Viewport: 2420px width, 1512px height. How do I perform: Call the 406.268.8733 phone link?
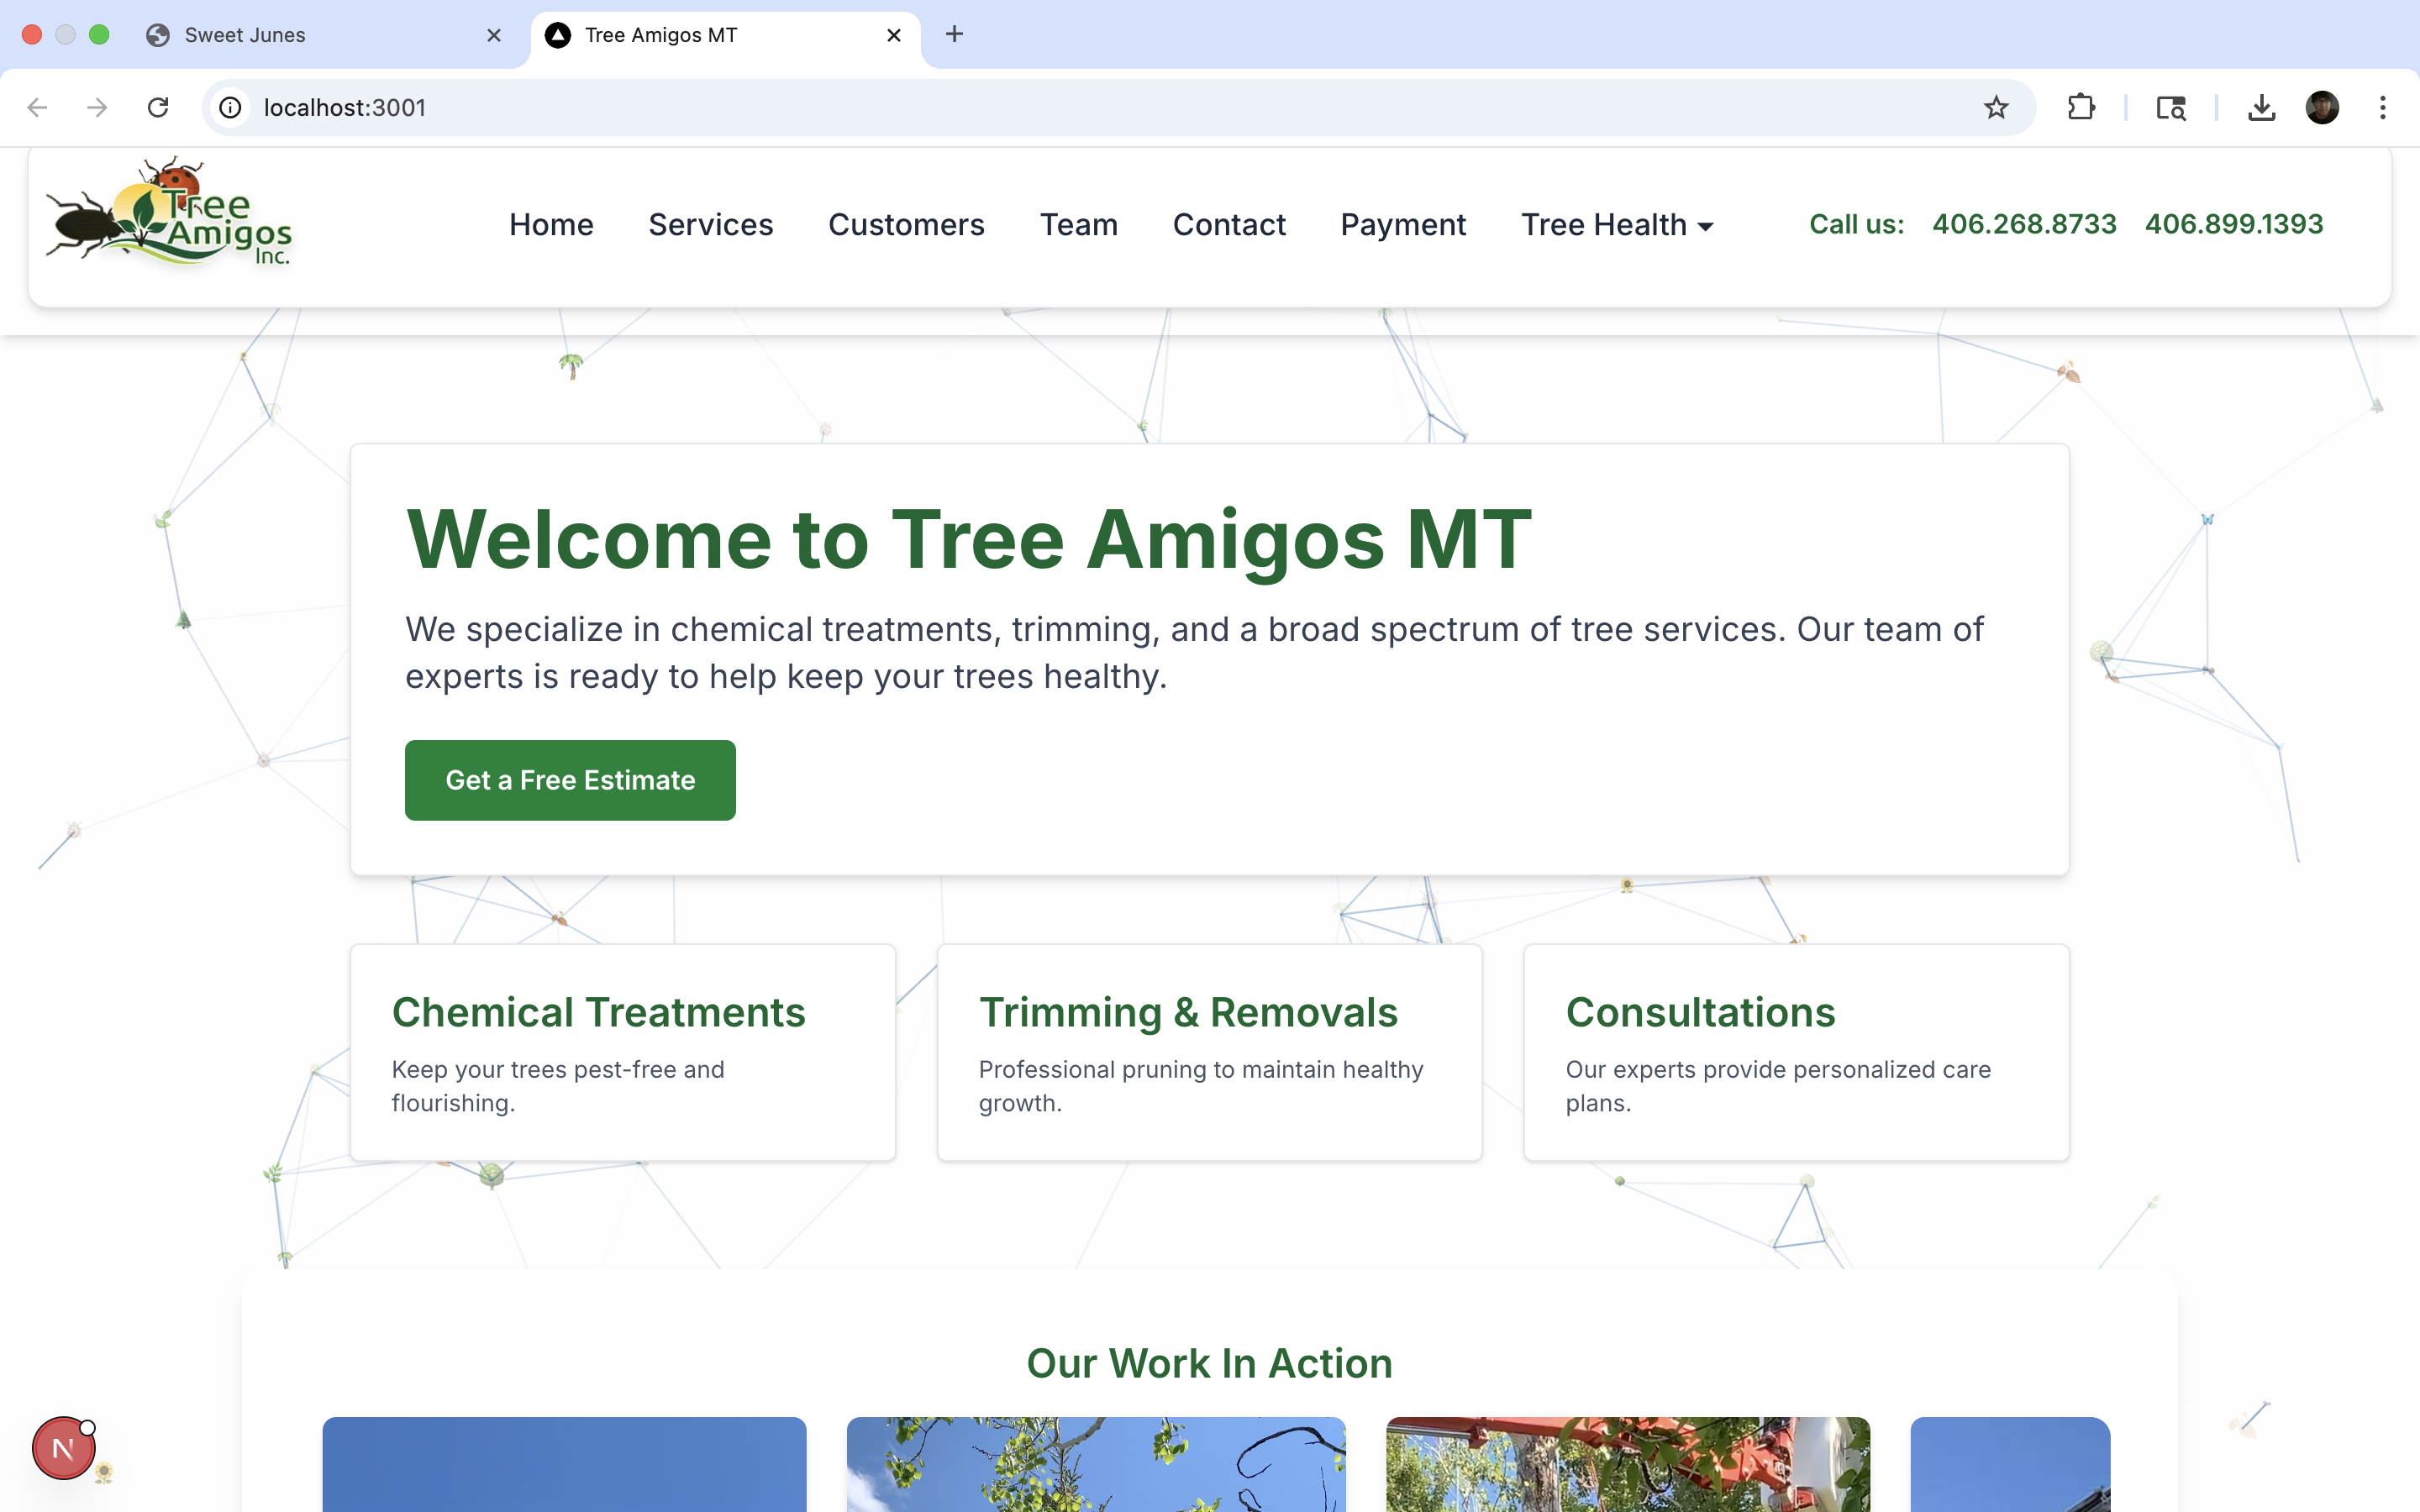[2024, 224]
